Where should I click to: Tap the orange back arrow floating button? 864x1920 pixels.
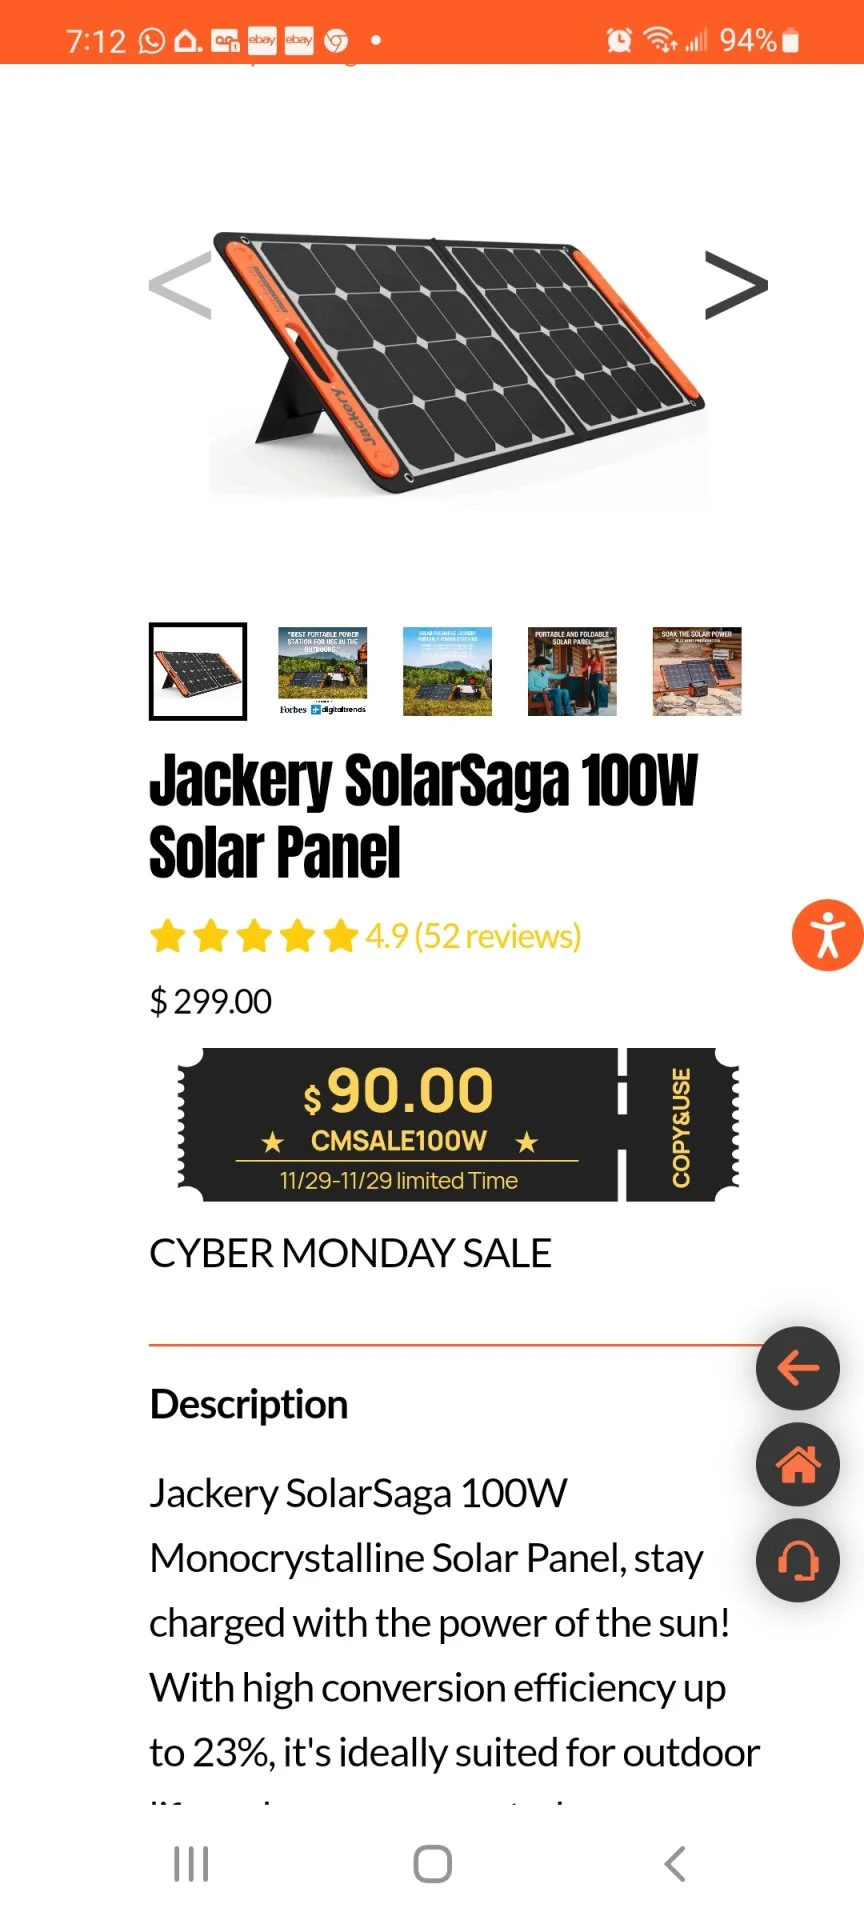[x=797, y=1368]
